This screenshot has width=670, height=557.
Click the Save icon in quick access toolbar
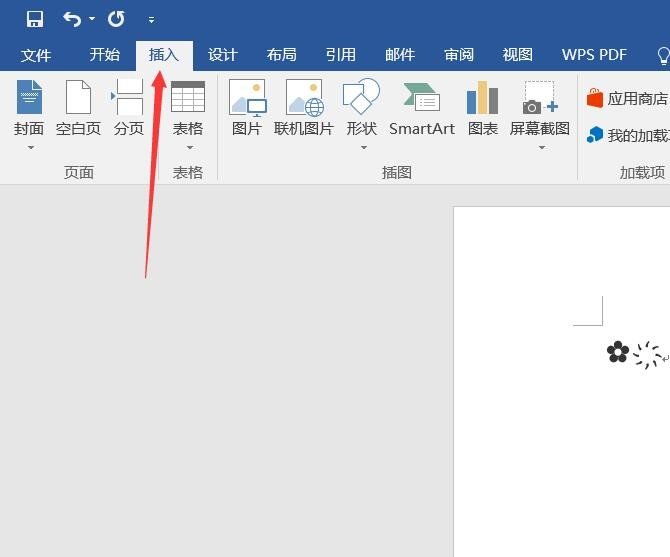pyautogui.click(x=35, y=19)
